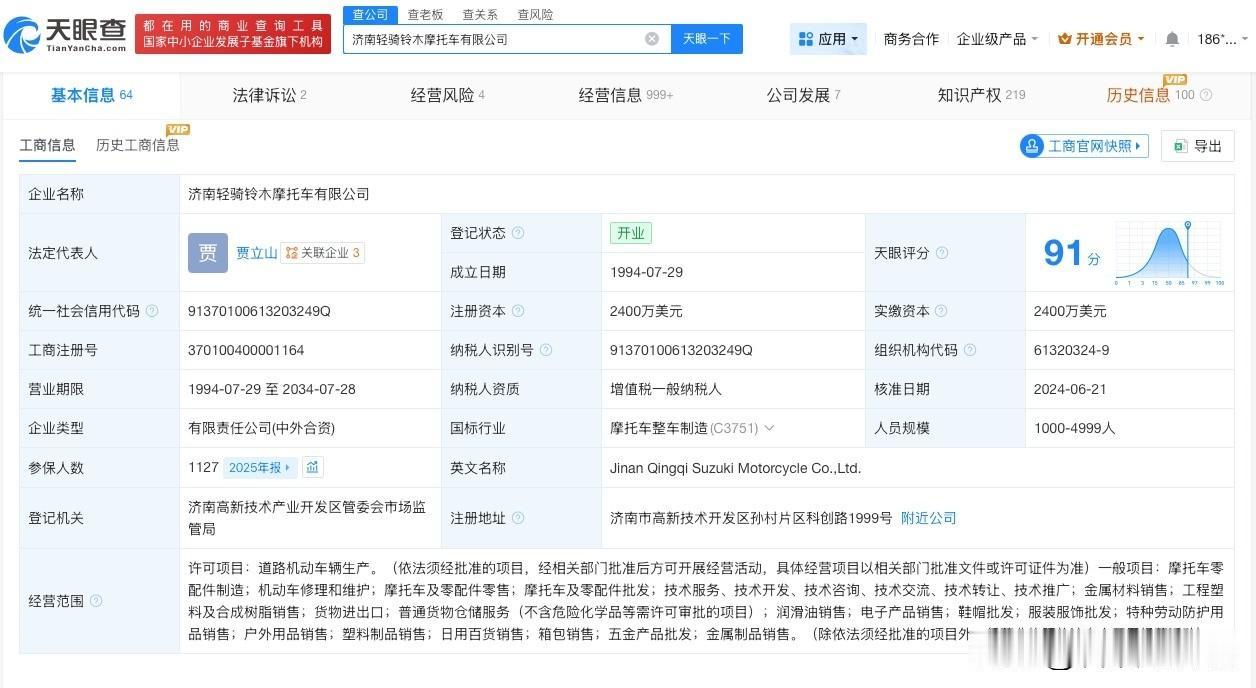Click help icon next to 纳税人识别号
The image size is (1256, 688).
point(546,350)
